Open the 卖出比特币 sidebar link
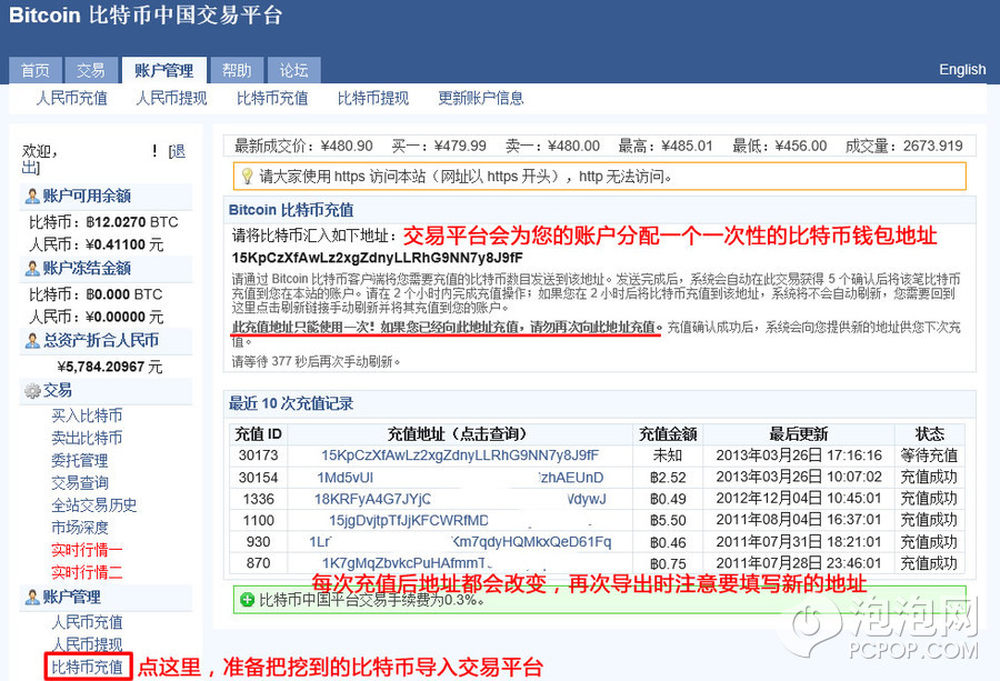Image resolution: width=1000 pixels, height=681 pixels. (87, 438)
